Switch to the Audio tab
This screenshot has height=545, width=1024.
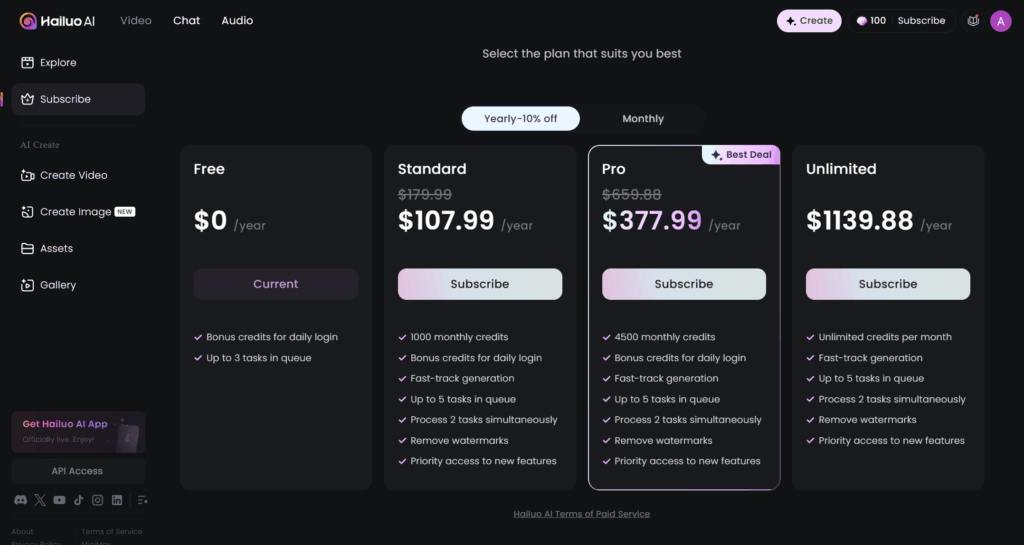point(237,21)
